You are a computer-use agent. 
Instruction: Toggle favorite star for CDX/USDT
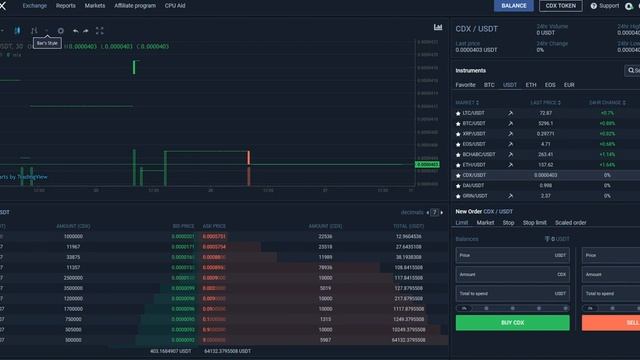pos(458,176)
